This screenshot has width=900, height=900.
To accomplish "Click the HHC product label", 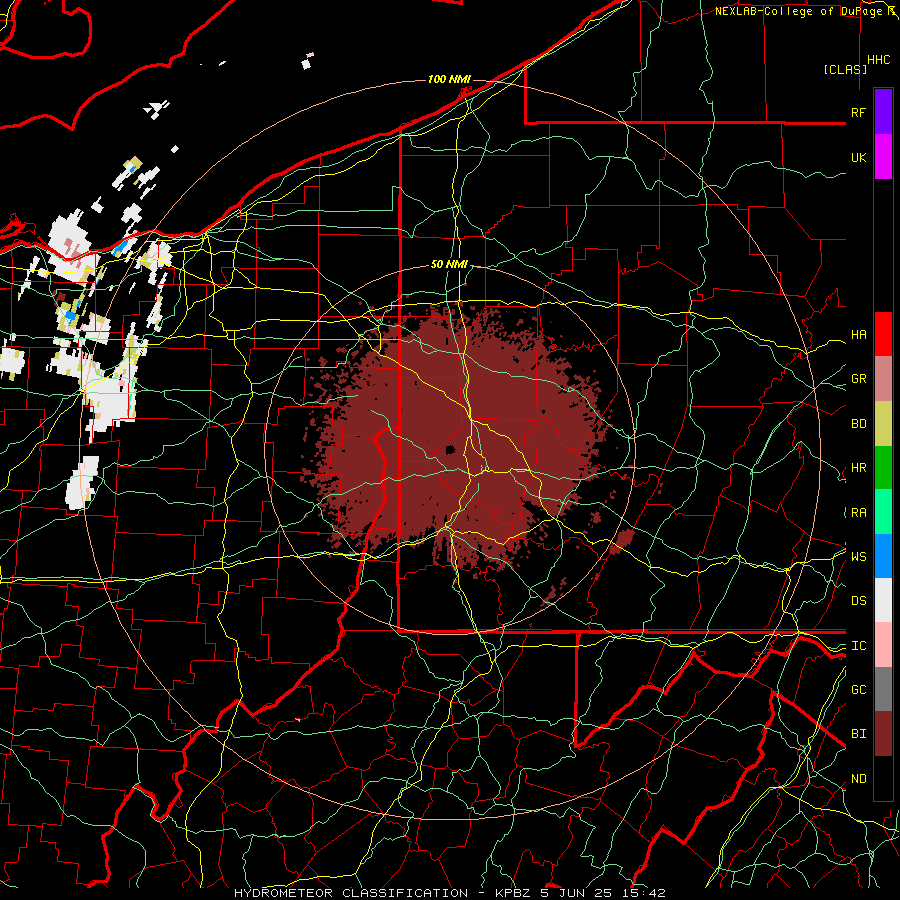I will click(x=879, y=60).
